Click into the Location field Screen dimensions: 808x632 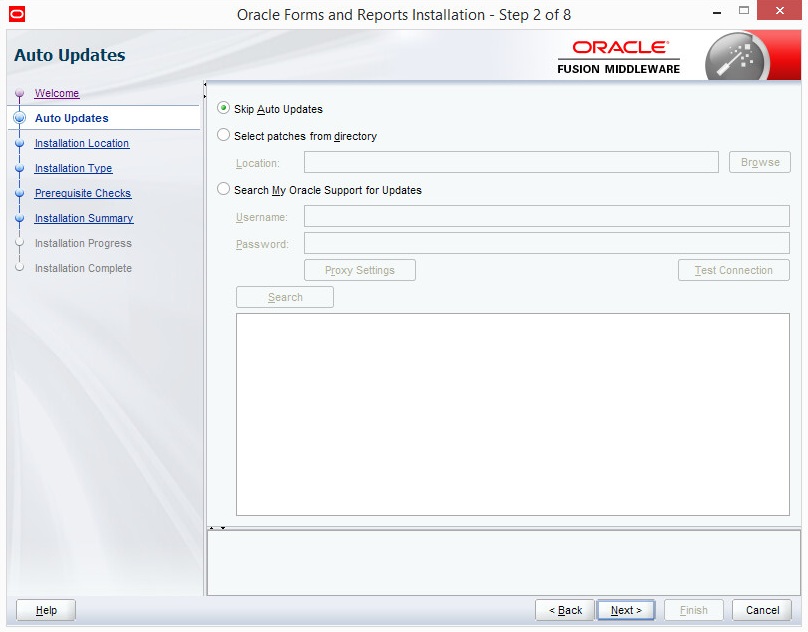[x=511, y=162]
